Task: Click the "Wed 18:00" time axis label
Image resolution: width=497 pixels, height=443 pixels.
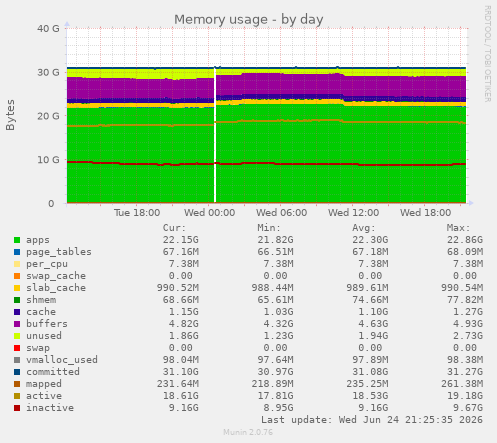Action: (x=425, y=213)
